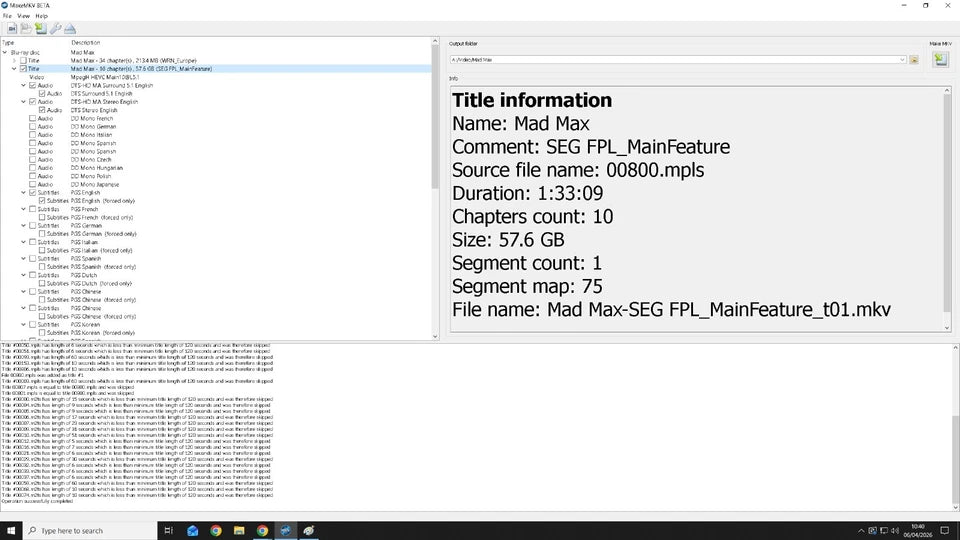Enable DD Mono Italian audio track
The height and width of the screenshot is (540, 960).
coord(32,135)
